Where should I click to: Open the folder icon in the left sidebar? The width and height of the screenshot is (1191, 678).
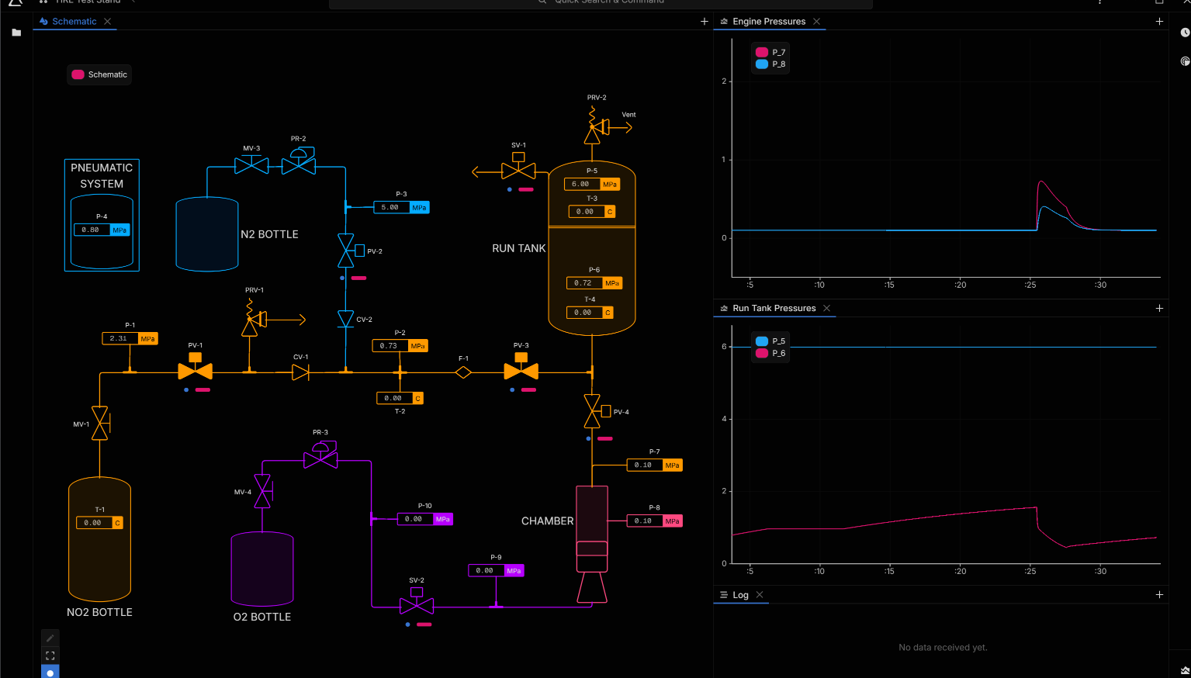pos(17,33)
